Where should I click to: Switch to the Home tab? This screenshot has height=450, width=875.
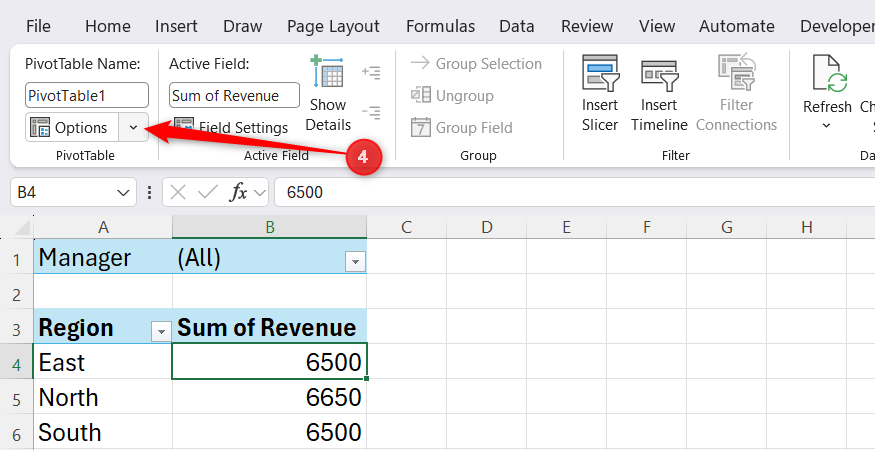coord(108,26)
